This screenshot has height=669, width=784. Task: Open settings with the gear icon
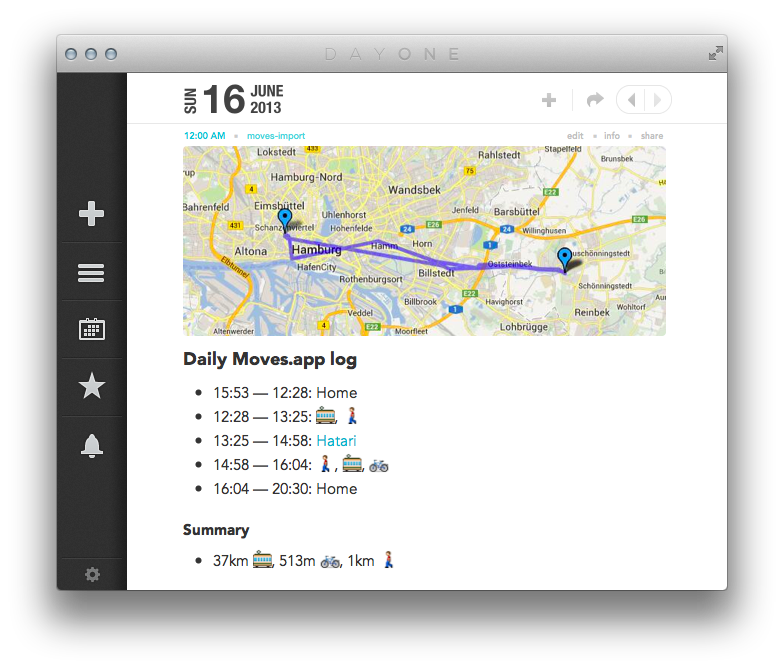pos(92,574)
